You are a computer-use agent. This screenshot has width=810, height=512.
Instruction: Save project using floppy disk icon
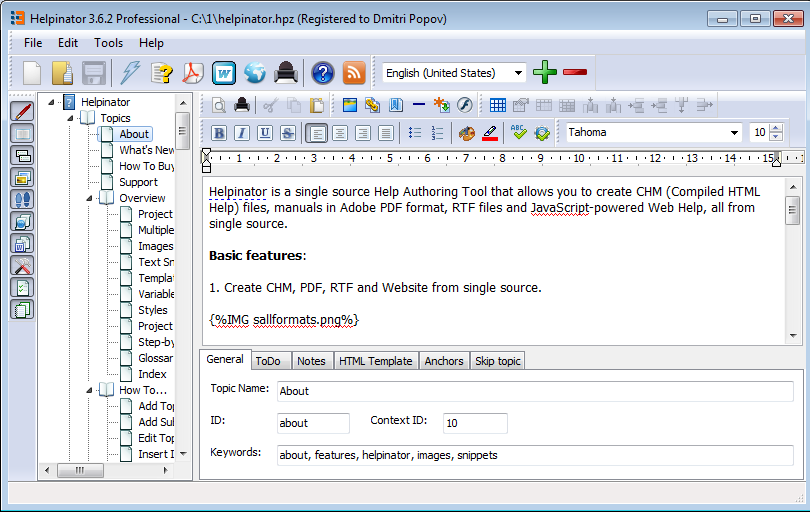coord(94,73)
